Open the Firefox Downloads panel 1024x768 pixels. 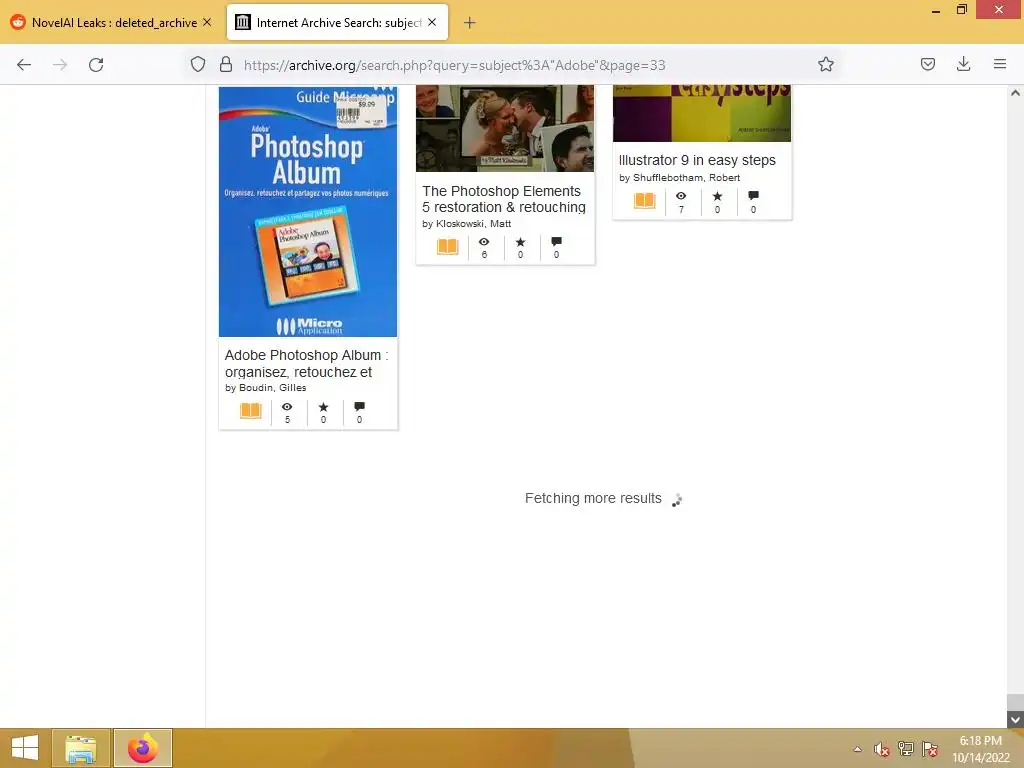coord(963,65)
